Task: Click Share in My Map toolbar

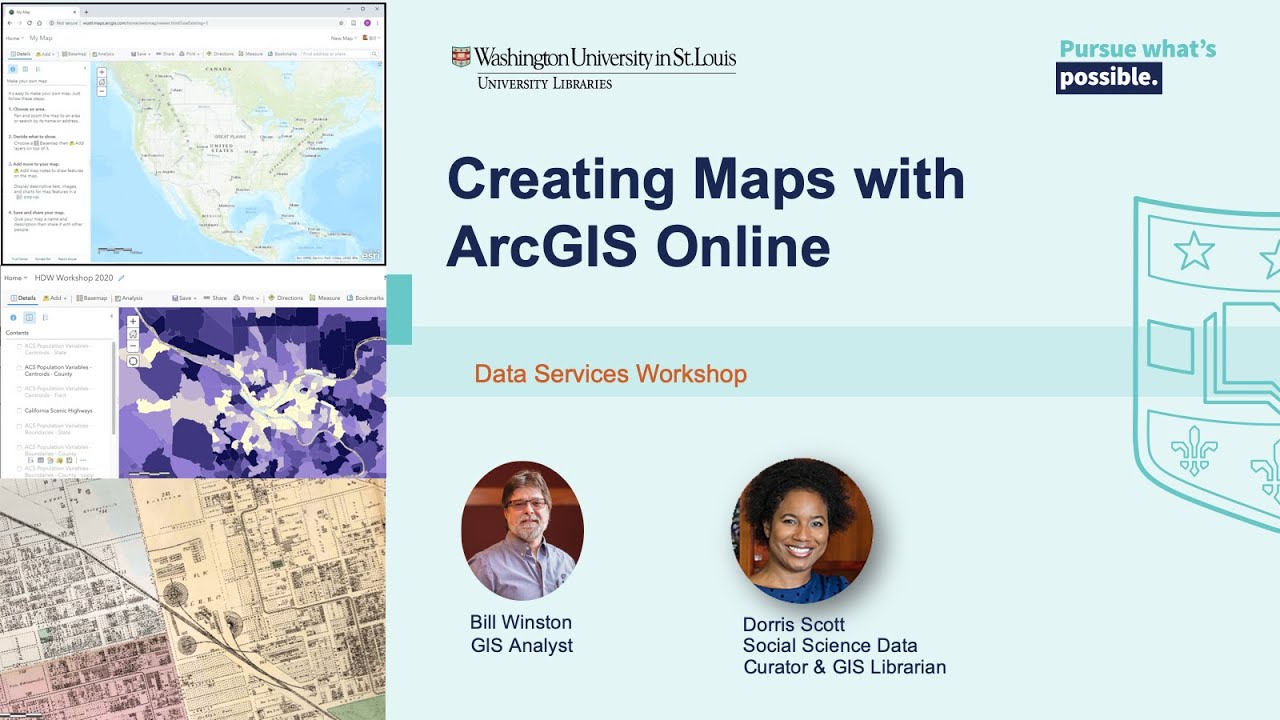Action: pos(165,54)
